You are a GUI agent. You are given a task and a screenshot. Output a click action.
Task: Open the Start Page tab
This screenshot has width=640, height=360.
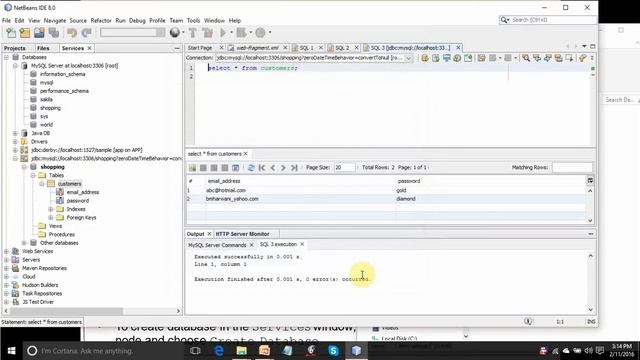(x=200, y=48)
